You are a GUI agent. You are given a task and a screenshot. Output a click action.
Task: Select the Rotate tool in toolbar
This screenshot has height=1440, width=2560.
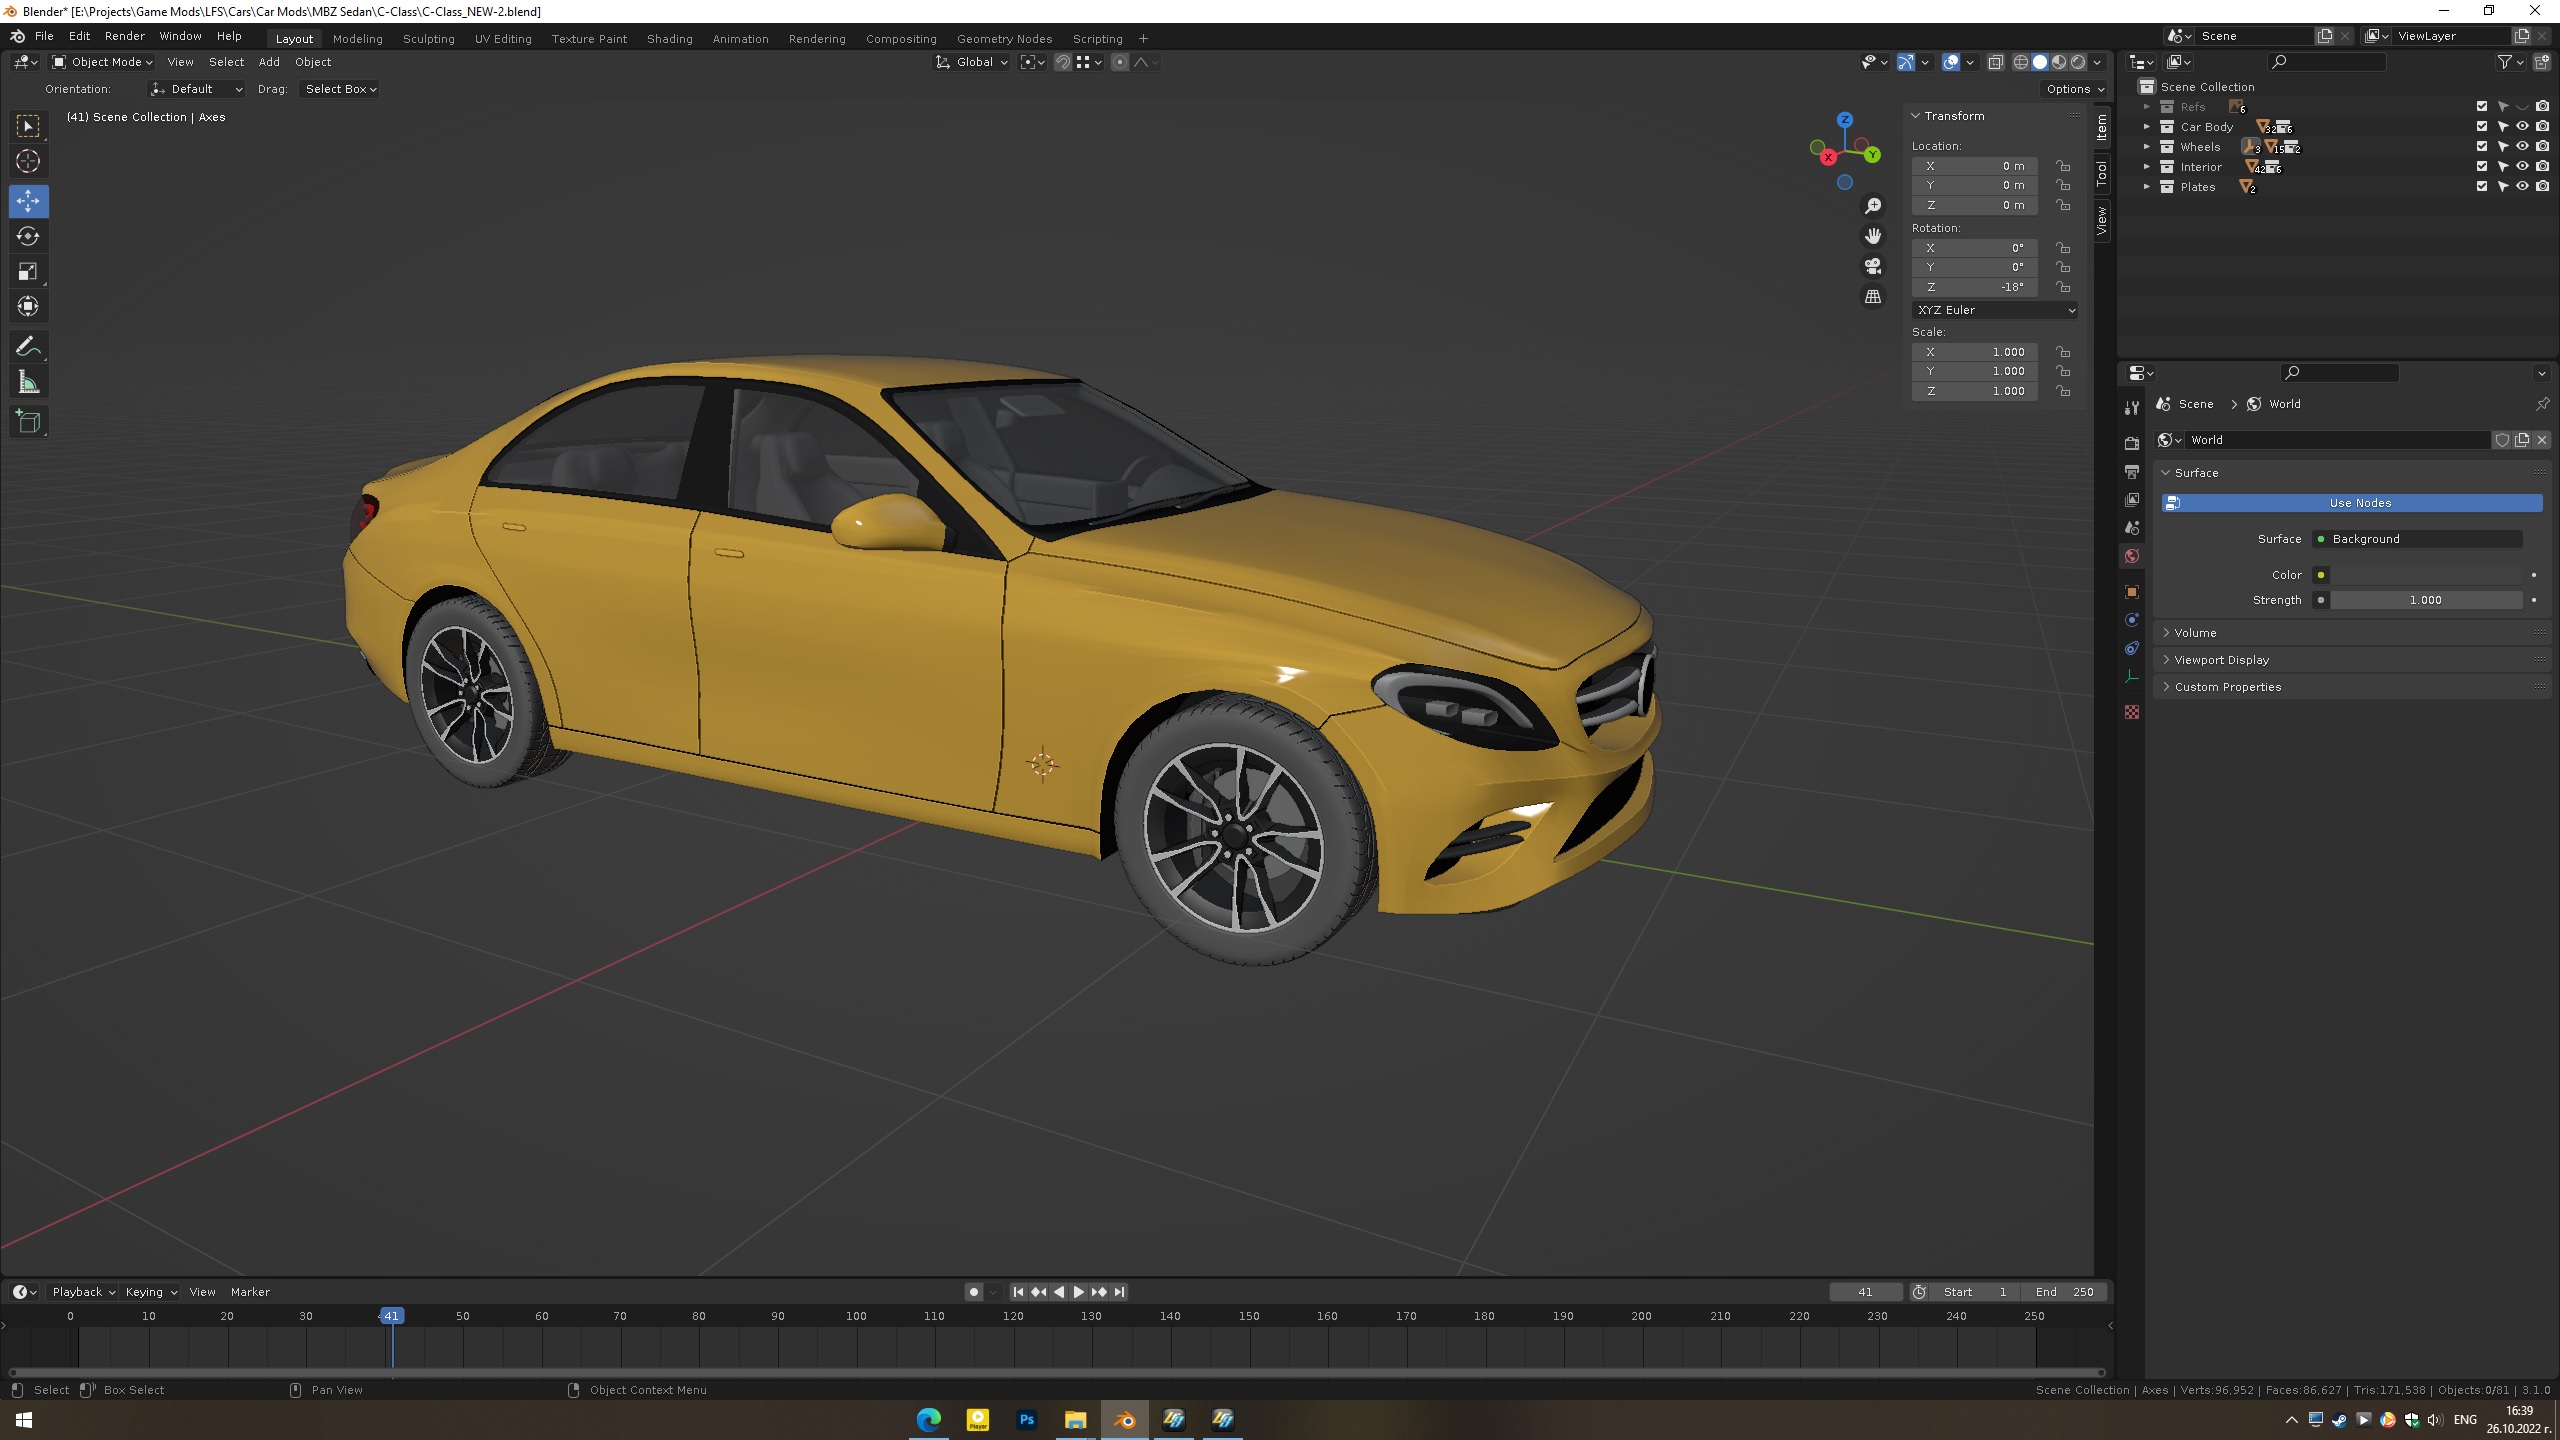tap(28, 236)
